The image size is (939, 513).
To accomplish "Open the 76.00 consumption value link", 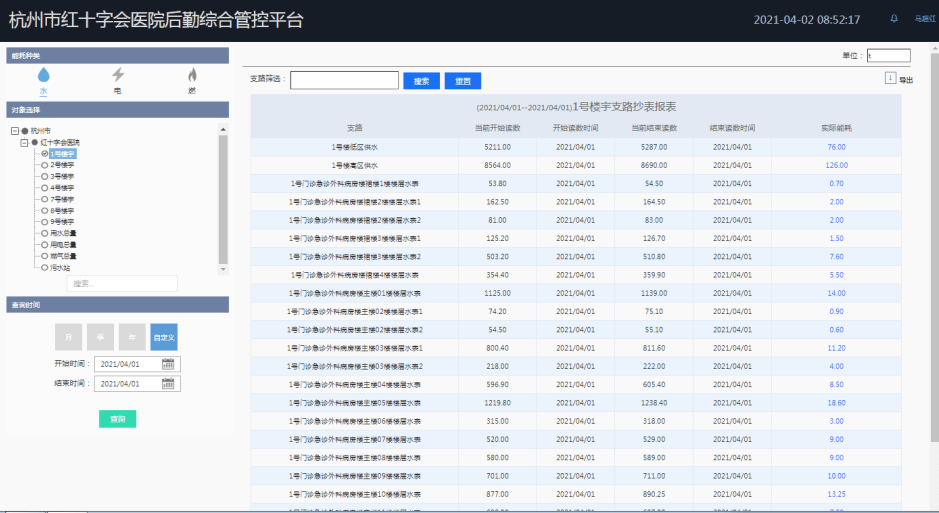I will click(x=836, y=147).
